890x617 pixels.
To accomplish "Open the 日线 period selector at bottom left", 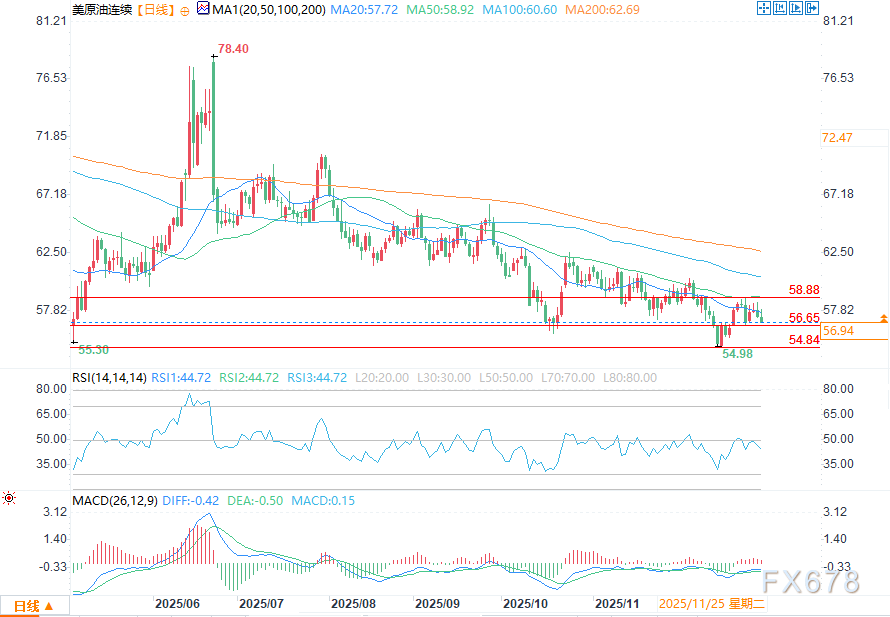I will coord(34,606).
